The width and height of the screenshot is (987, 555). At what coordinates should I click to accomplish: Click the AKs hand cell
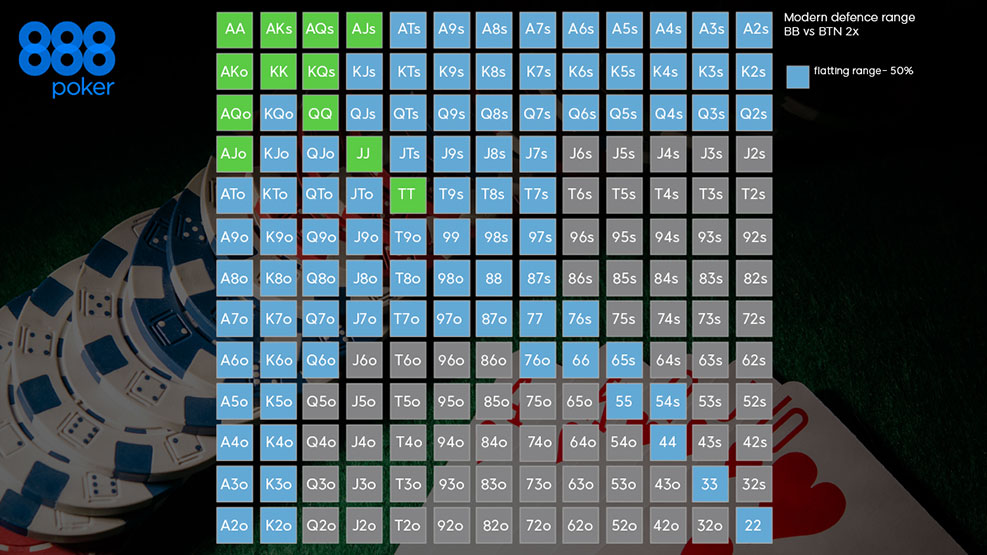[x=278, y=30]
